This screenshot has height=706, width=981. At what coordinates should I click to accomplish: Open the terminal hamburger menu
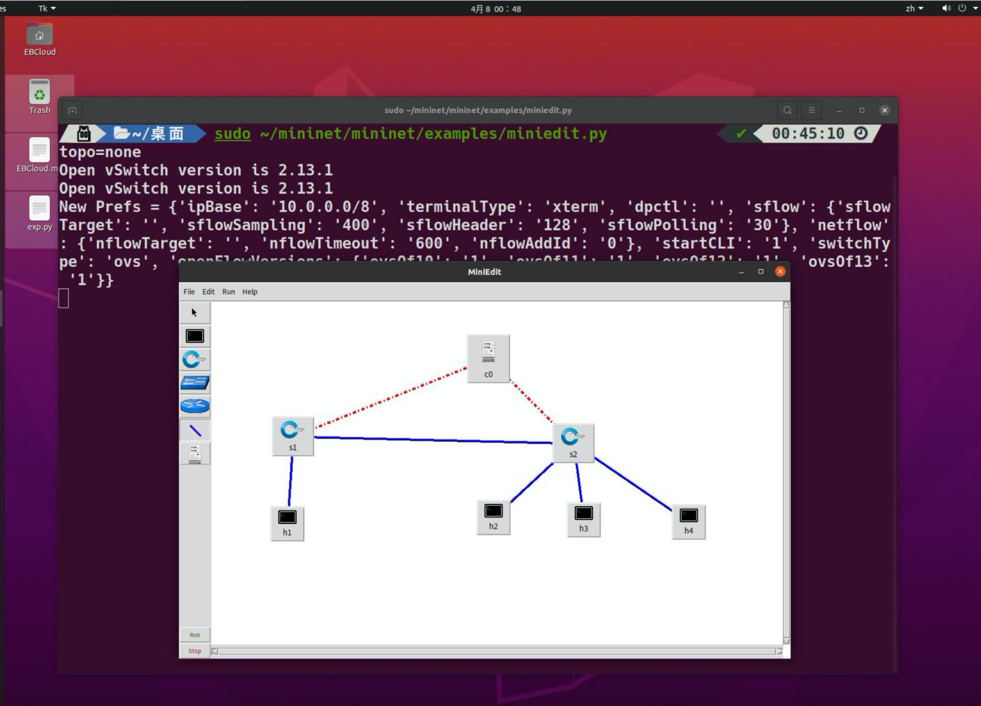(x=811, y=110)
